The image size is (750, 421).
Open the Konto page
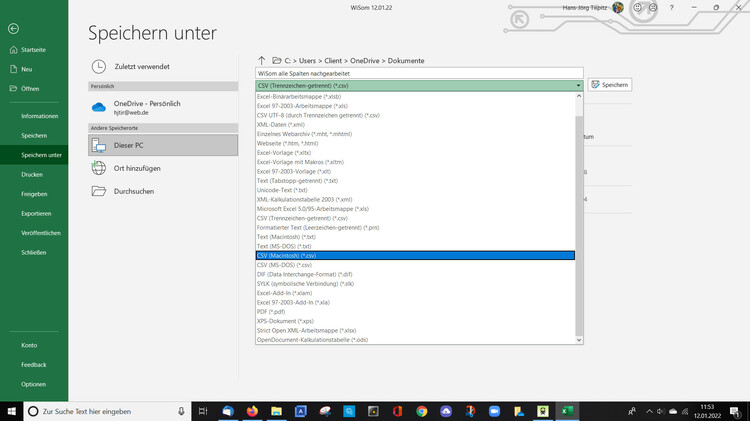(29, 345)
